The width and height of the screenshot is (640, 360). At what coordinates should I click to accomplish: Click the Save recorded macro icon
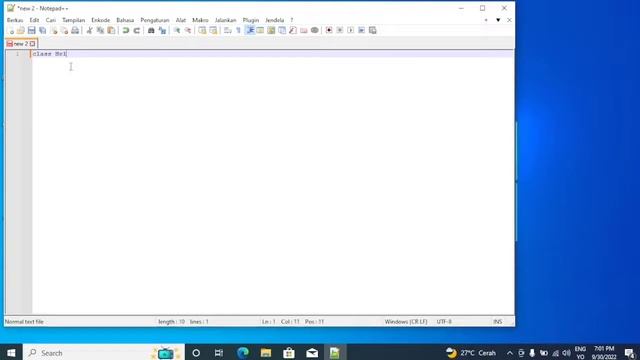(373, 31)
